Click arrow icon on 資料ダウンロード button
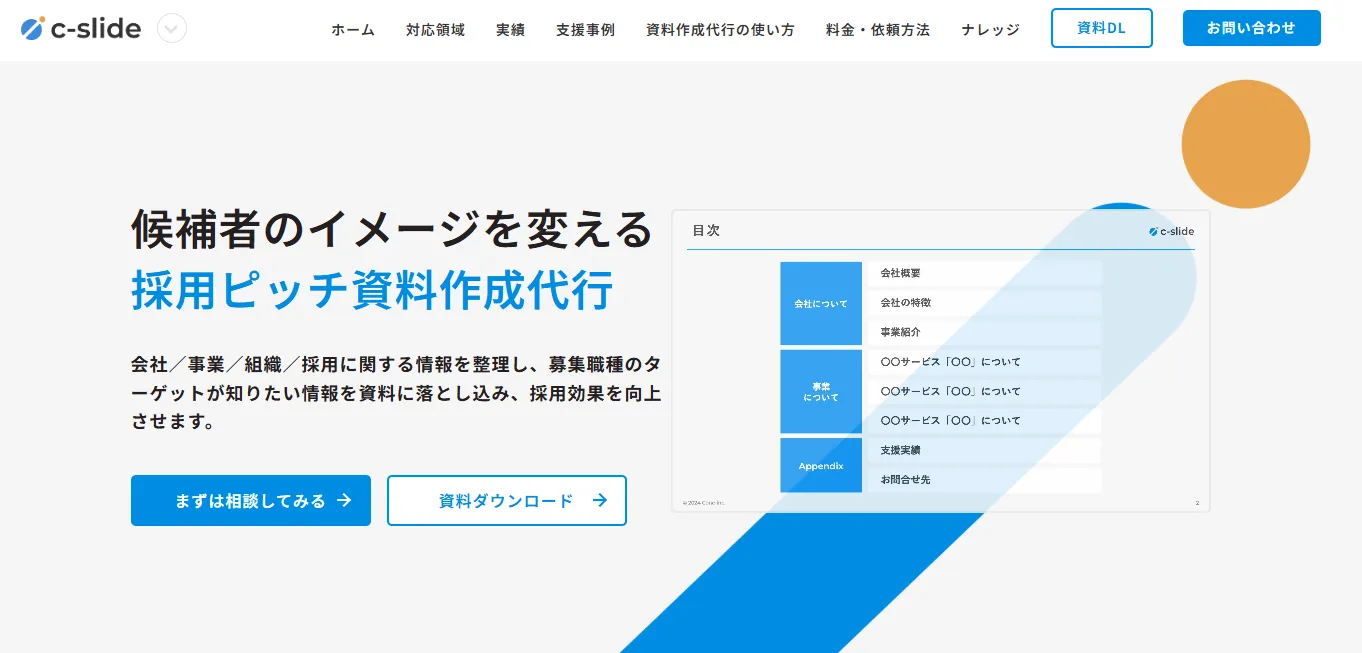1362x653 pixels. [600, 500]
